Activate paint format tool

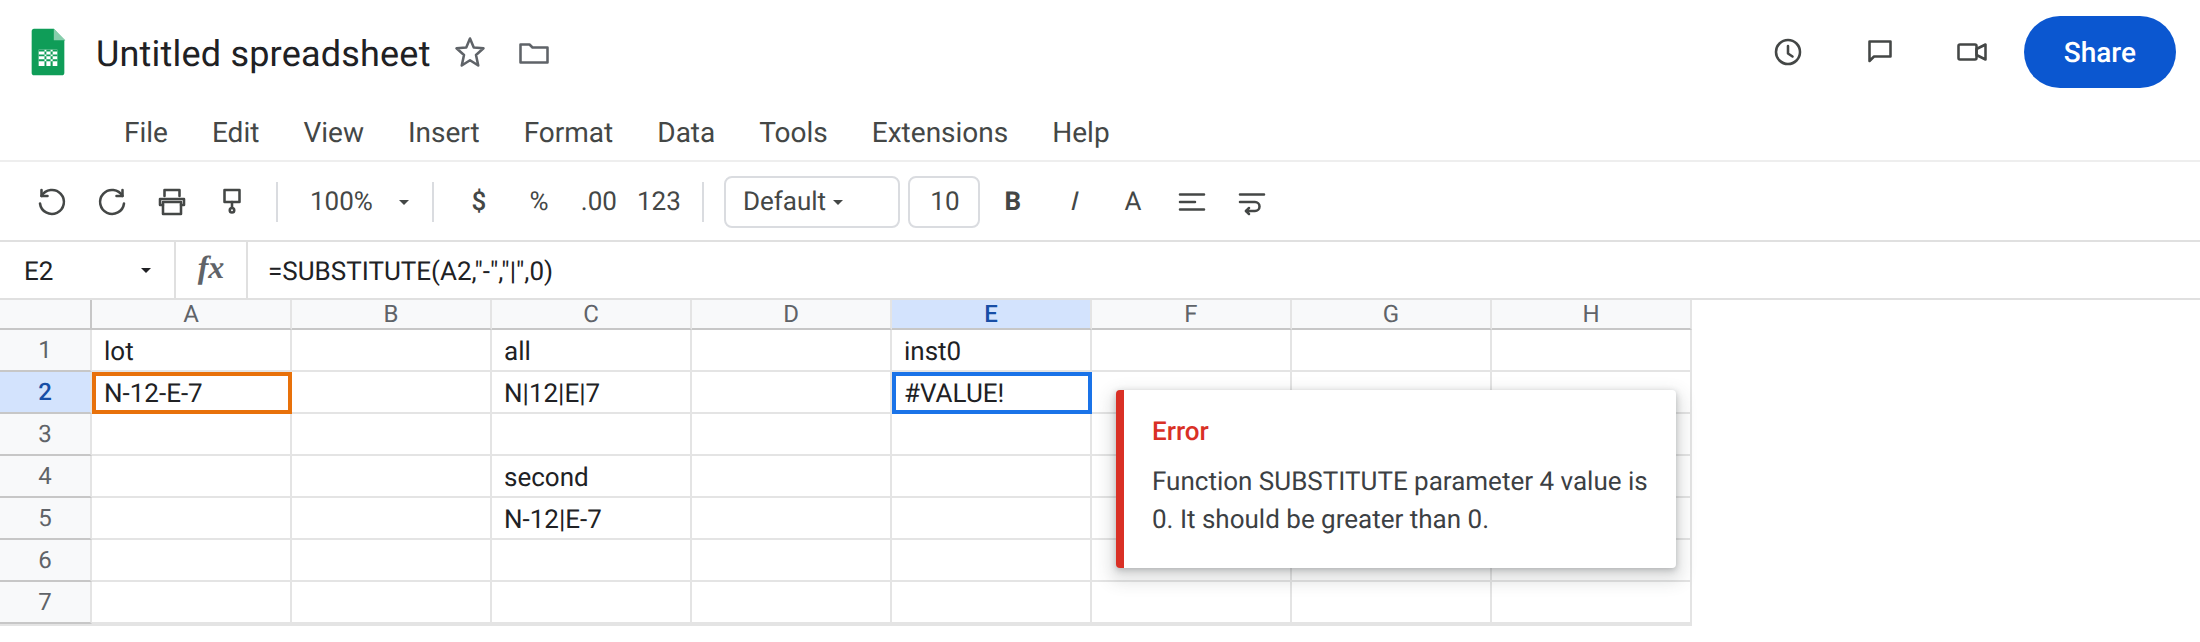[232, 202]
